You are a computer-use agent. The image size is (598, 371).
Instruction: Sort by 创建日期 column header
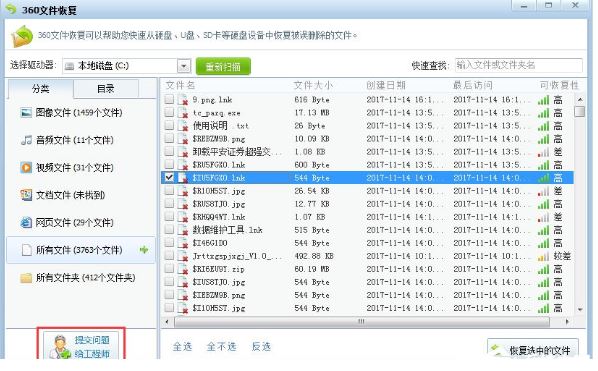pos(386,85)
